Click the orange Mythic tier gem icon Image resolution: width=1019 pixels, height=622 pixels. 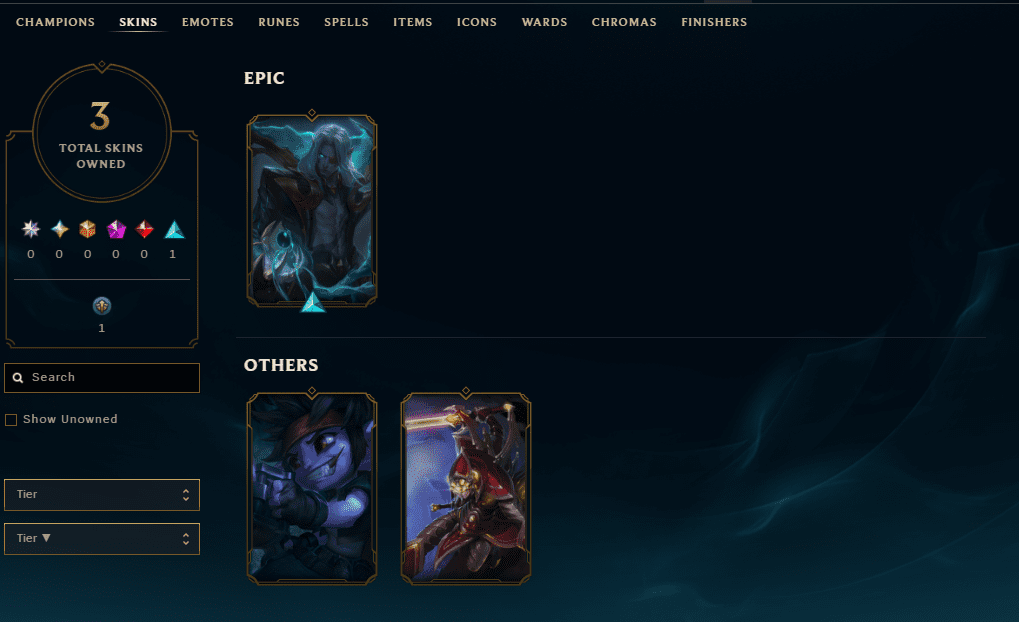click(x=88, y=229)
